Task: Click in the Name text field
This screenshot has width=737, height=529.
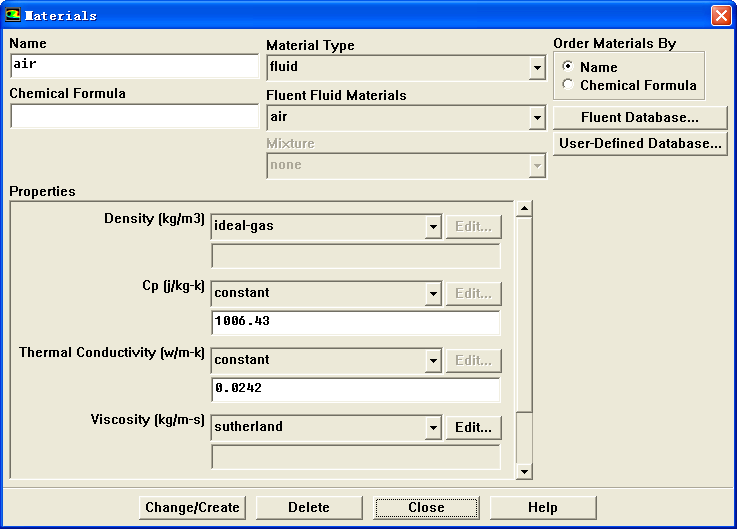Action: point(134,66)
